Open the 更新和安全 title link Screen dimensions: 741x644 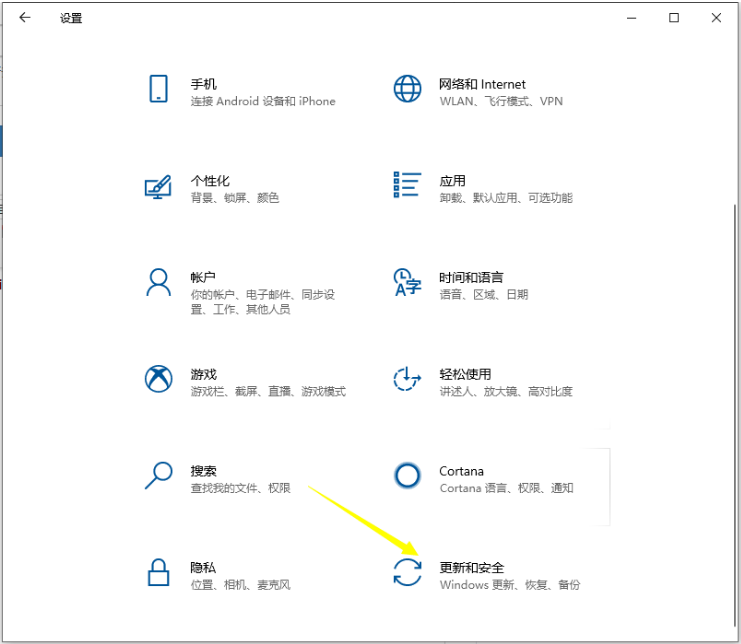(471, 567)
